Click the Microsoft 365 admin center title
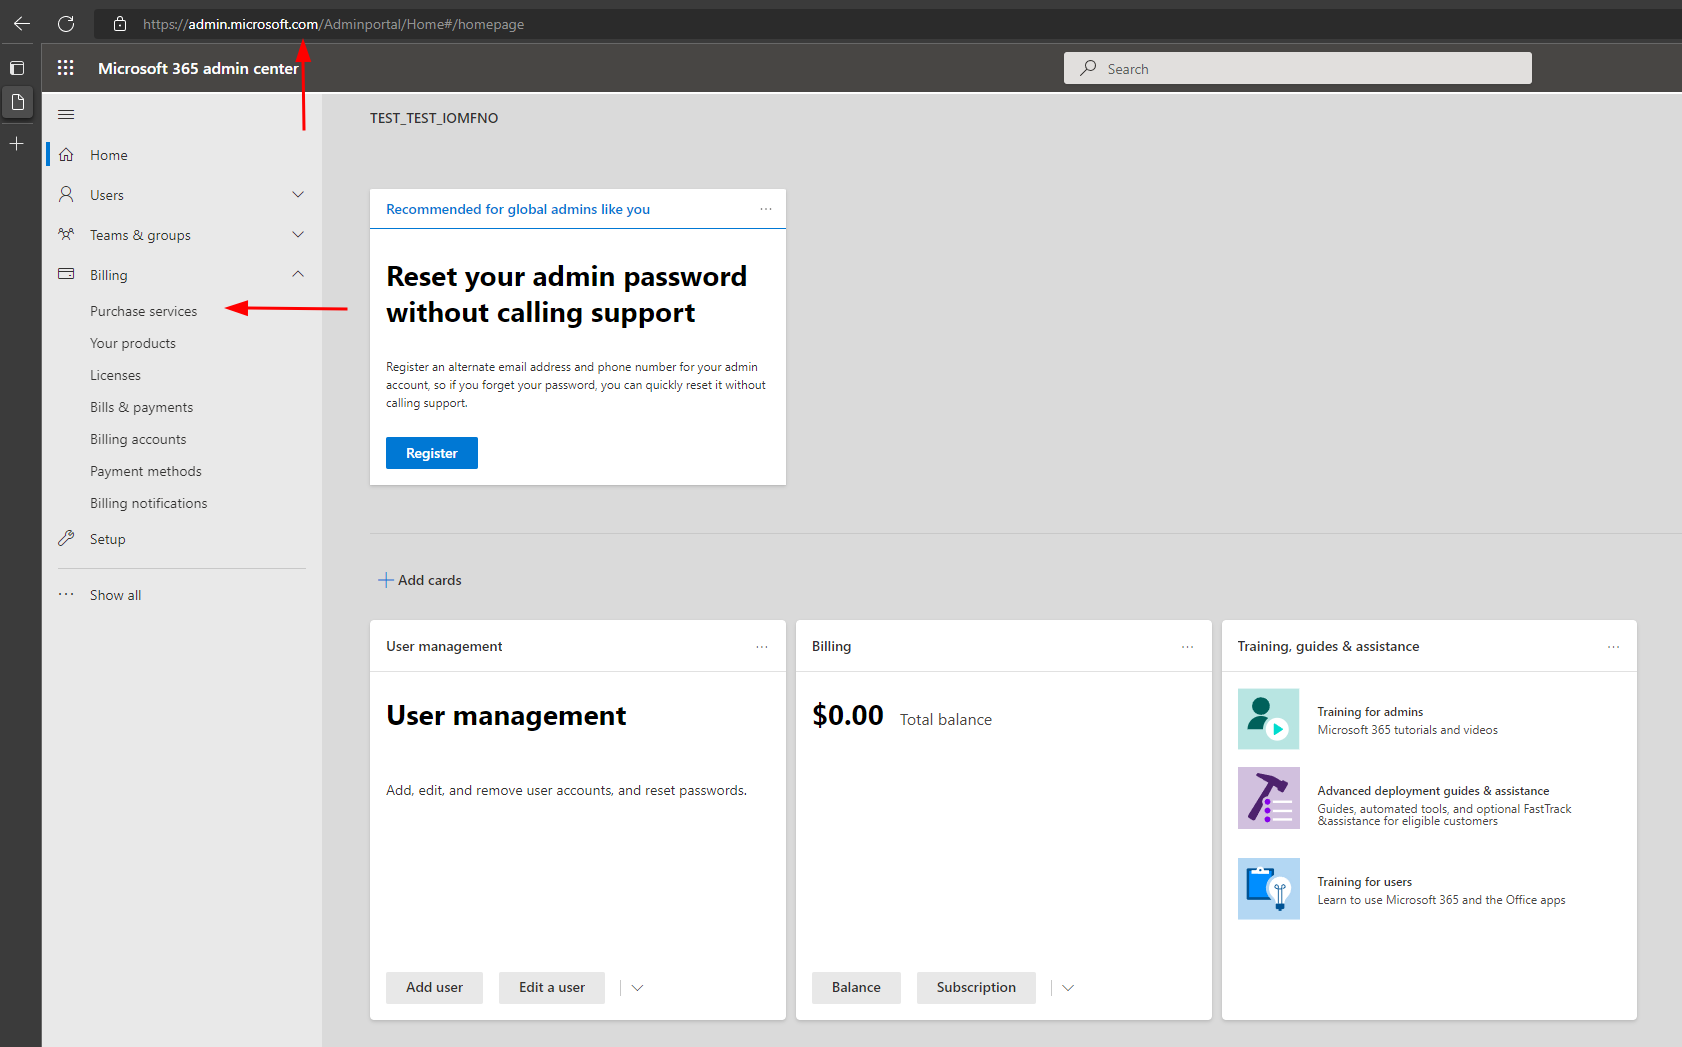Image resolution: width=1682 pixels, height=1047 pixels. click(198, 68)
